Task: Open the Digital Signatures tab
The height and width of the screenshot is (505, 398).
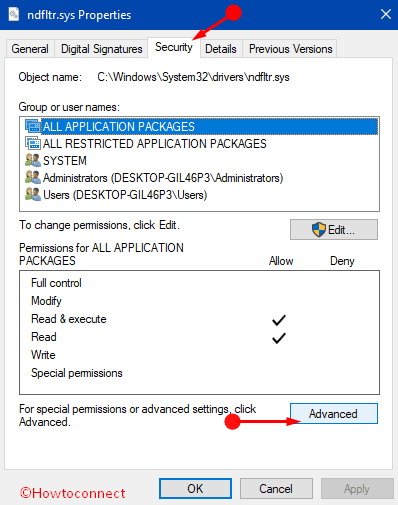Action: coord(101,49)
